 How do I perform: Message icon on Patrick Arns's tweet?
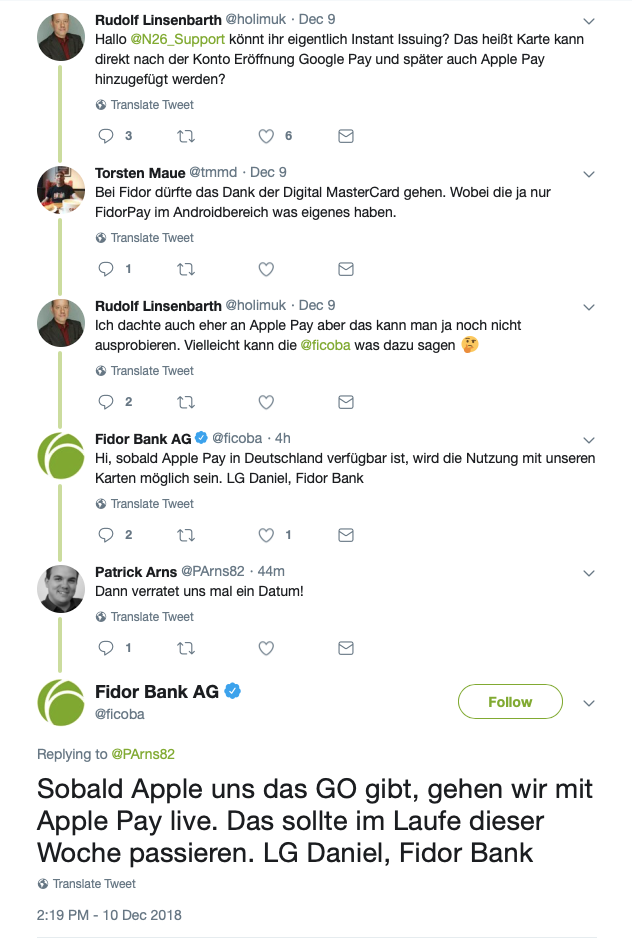pos(346,648)
